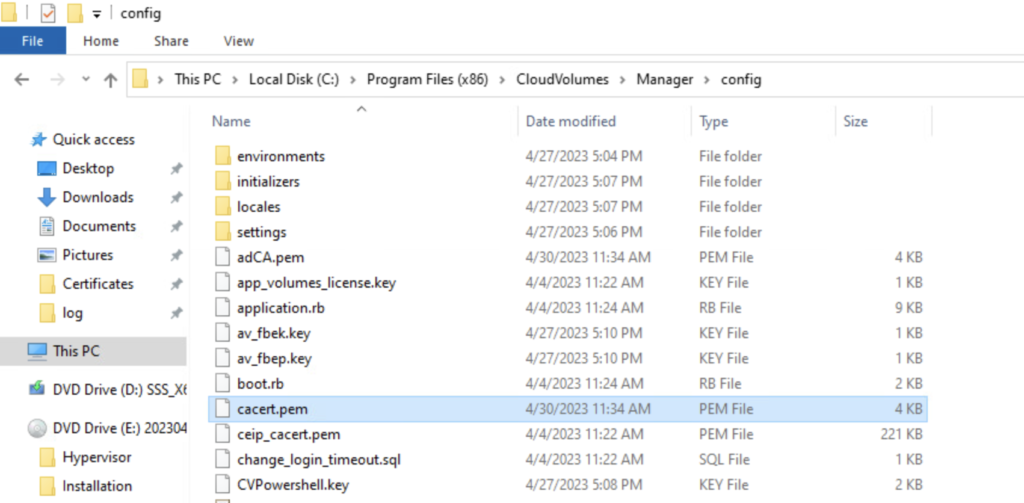Click the cacert.pem file icon
This screenshot has width=1024, height=503.
click(x=222, y=409)
